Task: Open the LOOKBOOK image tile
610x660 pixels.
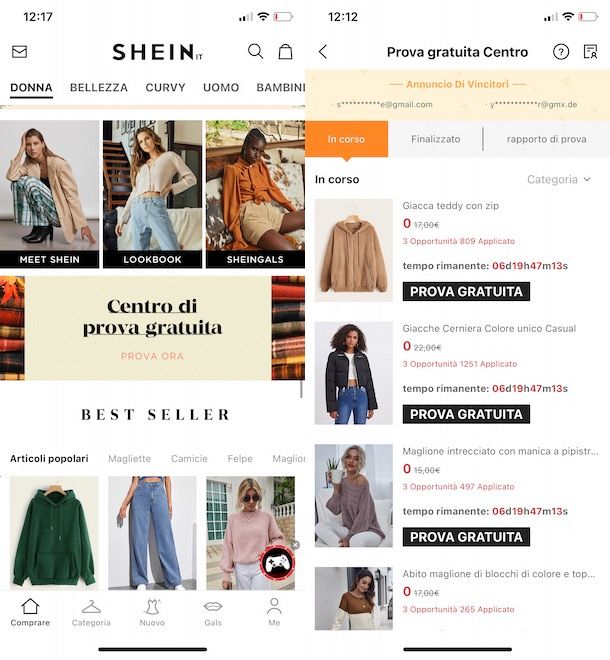Action: [152, 194]
